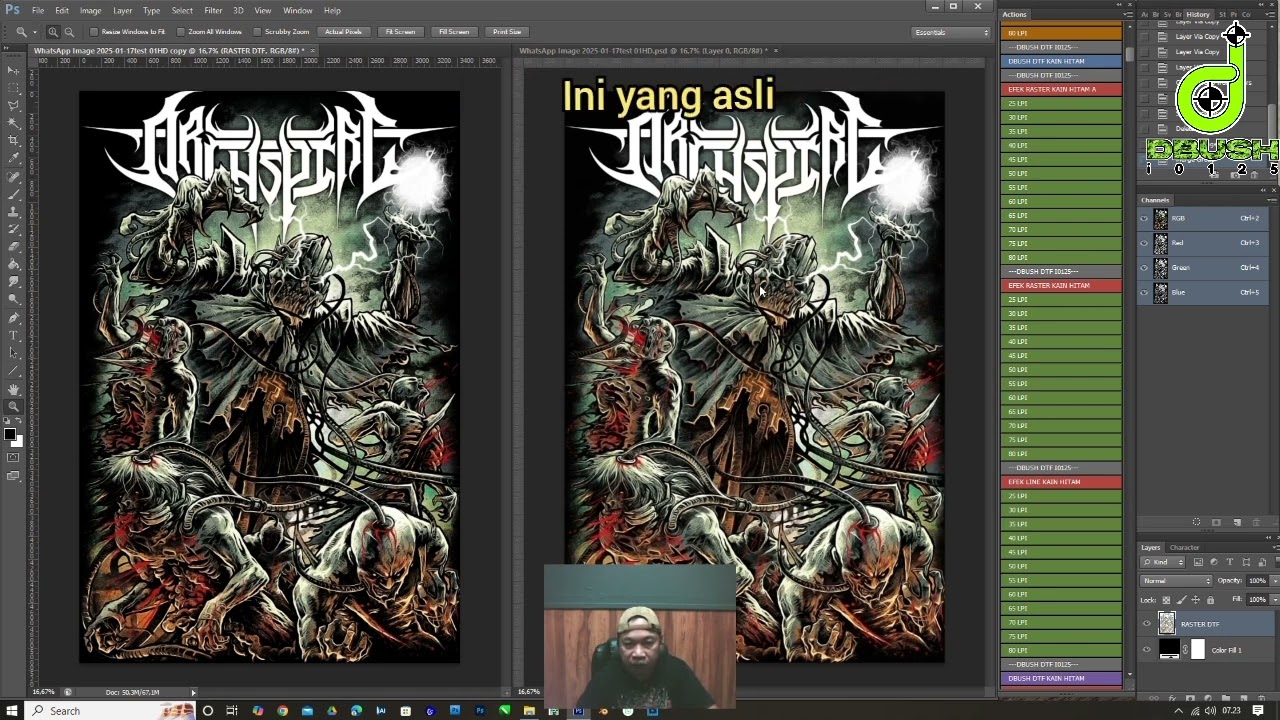Screen dimensions: 1280x720
Task: Select the Path Selection tool
Action: coord(13,353)
